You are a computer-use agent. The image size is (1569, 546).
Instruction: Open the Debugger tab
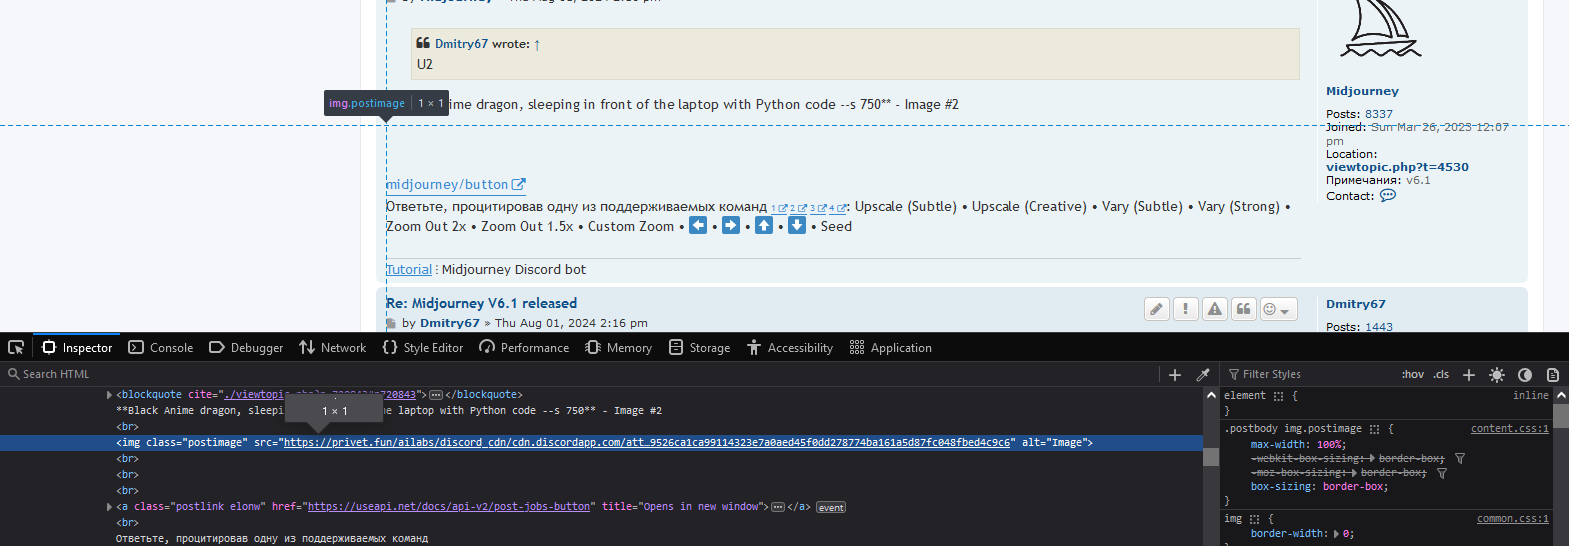246,348
